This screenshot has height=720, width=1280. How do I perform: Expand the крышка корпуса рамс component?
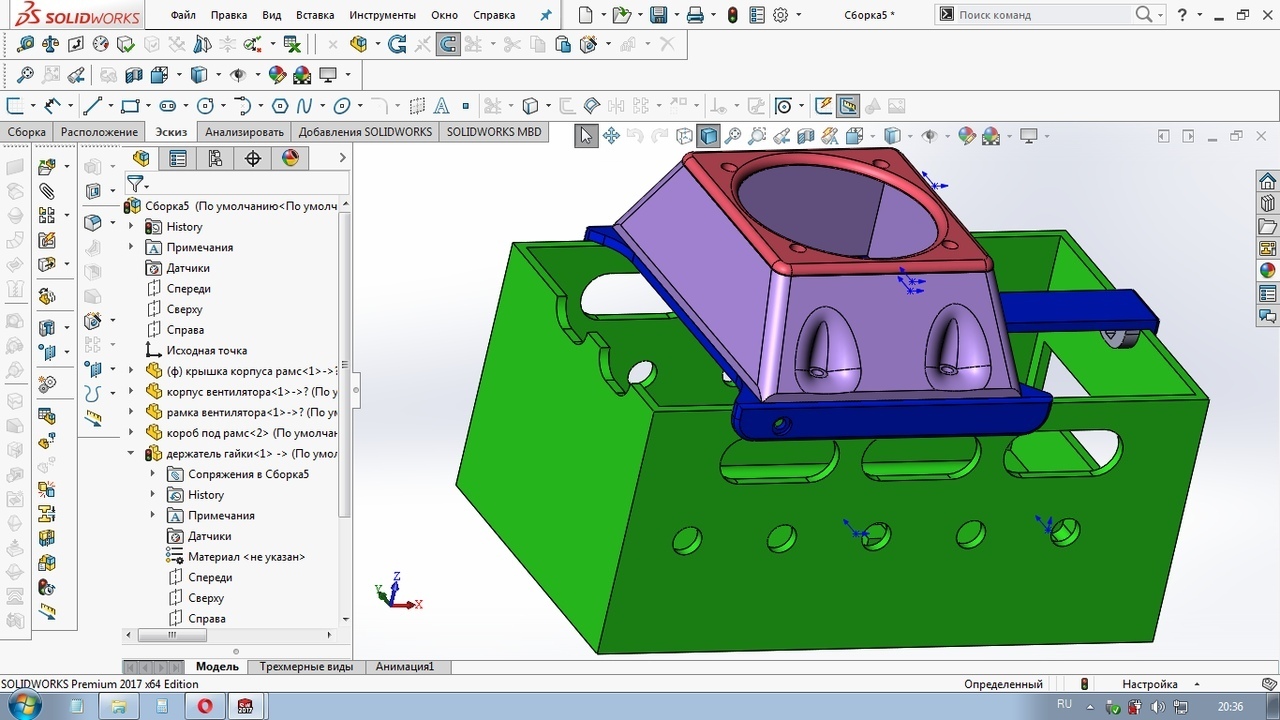pos(131,371)
